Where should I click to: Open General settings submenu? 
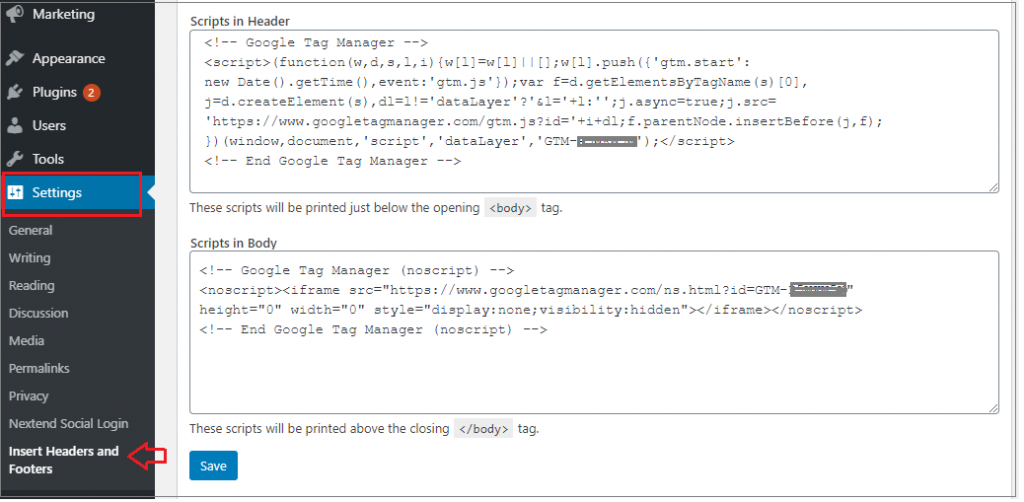31,230
